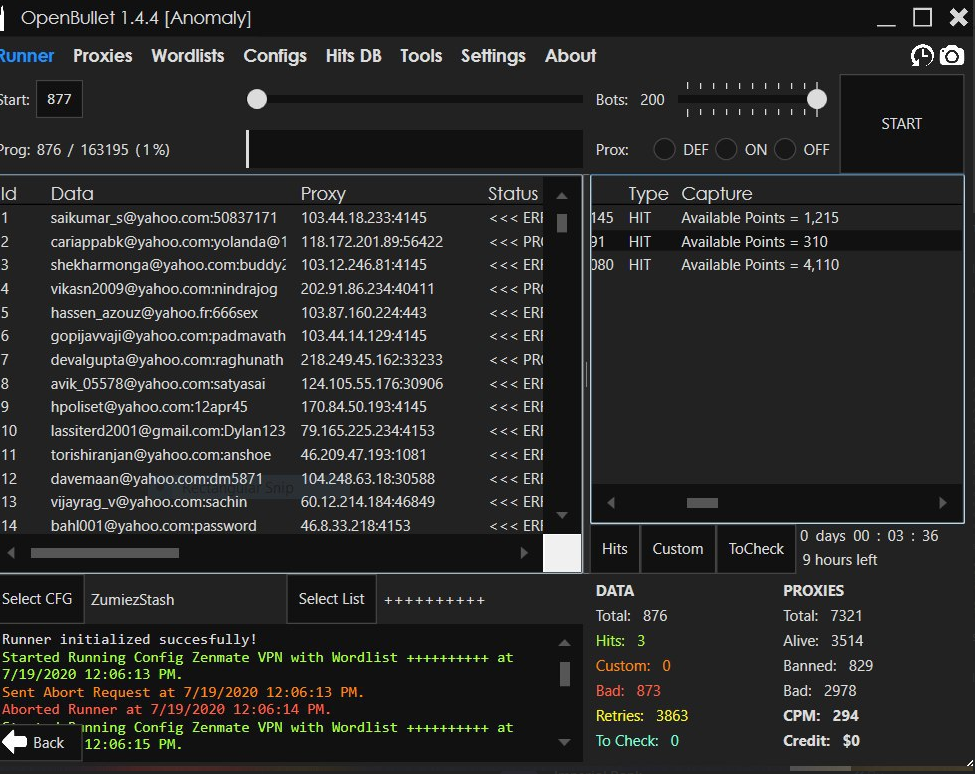The height and width of the screenshot is (774, 975).
Task: Click the proxy cell "202.91.86.234:40411"
Action: click(x=367, y=288)
